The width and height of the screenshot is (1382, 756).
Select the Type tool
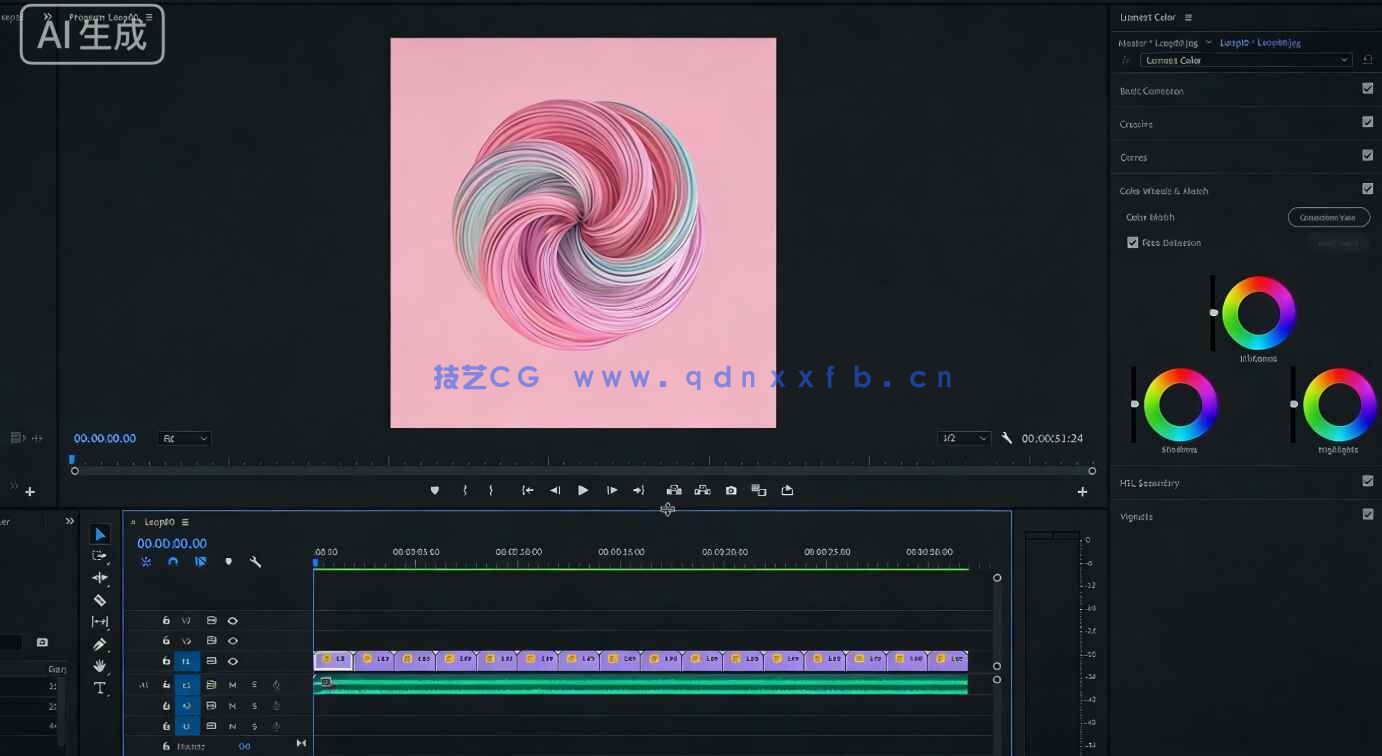click(100, 687)
